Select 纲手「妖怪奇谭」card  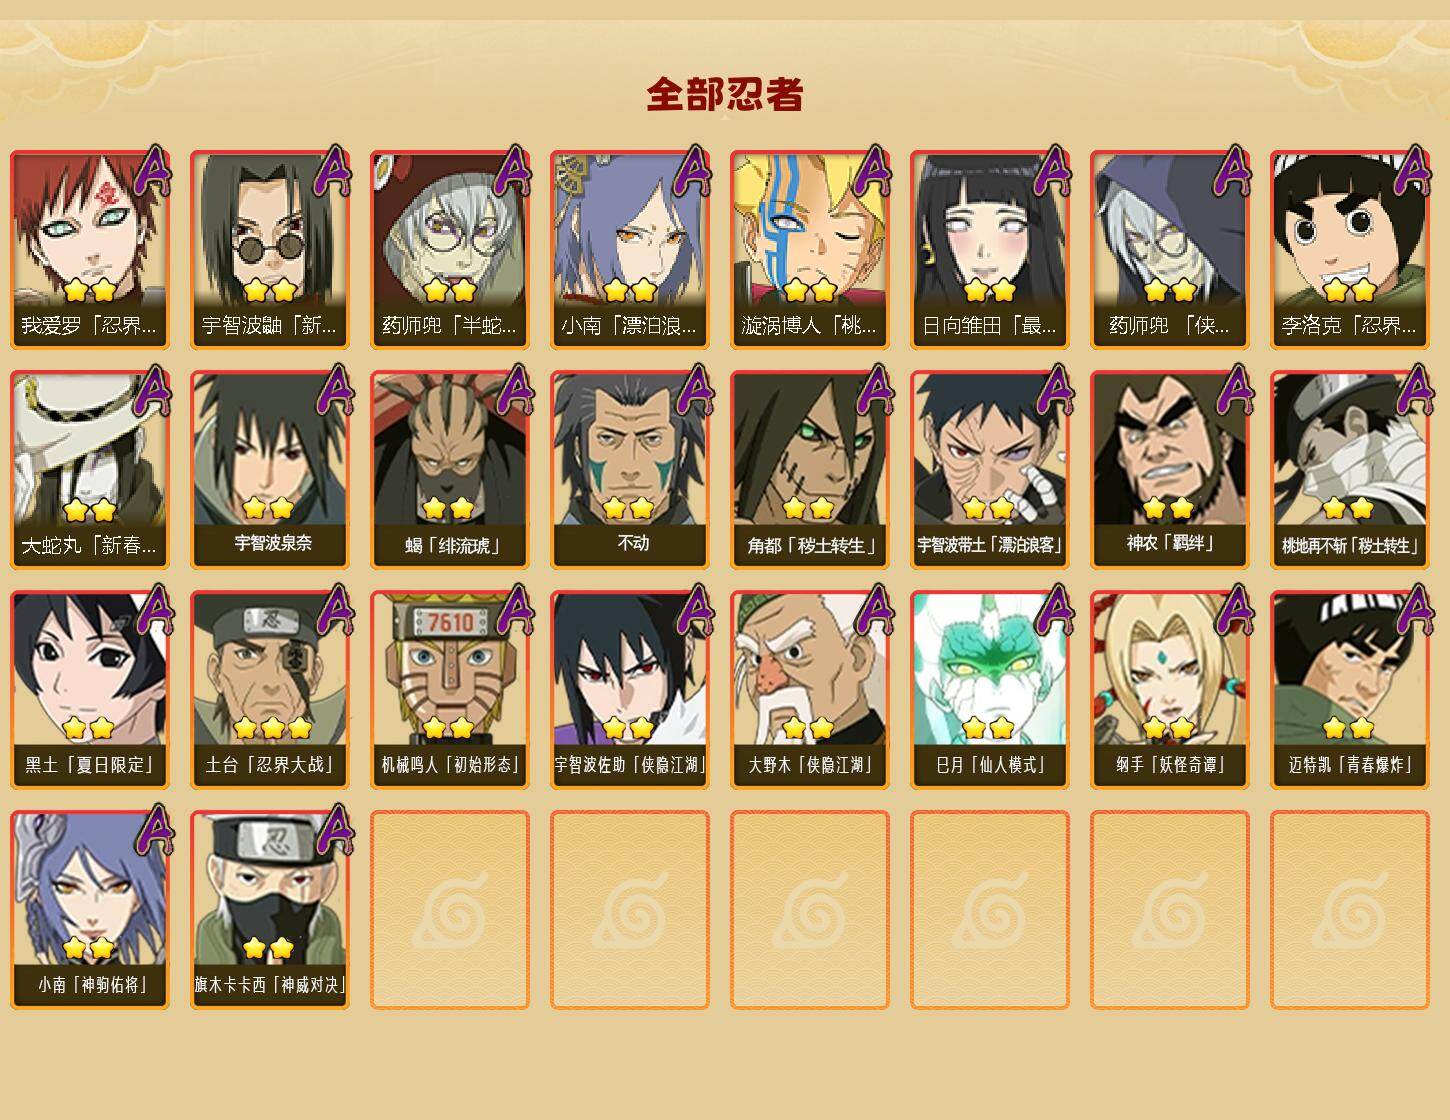(1170, 690)
